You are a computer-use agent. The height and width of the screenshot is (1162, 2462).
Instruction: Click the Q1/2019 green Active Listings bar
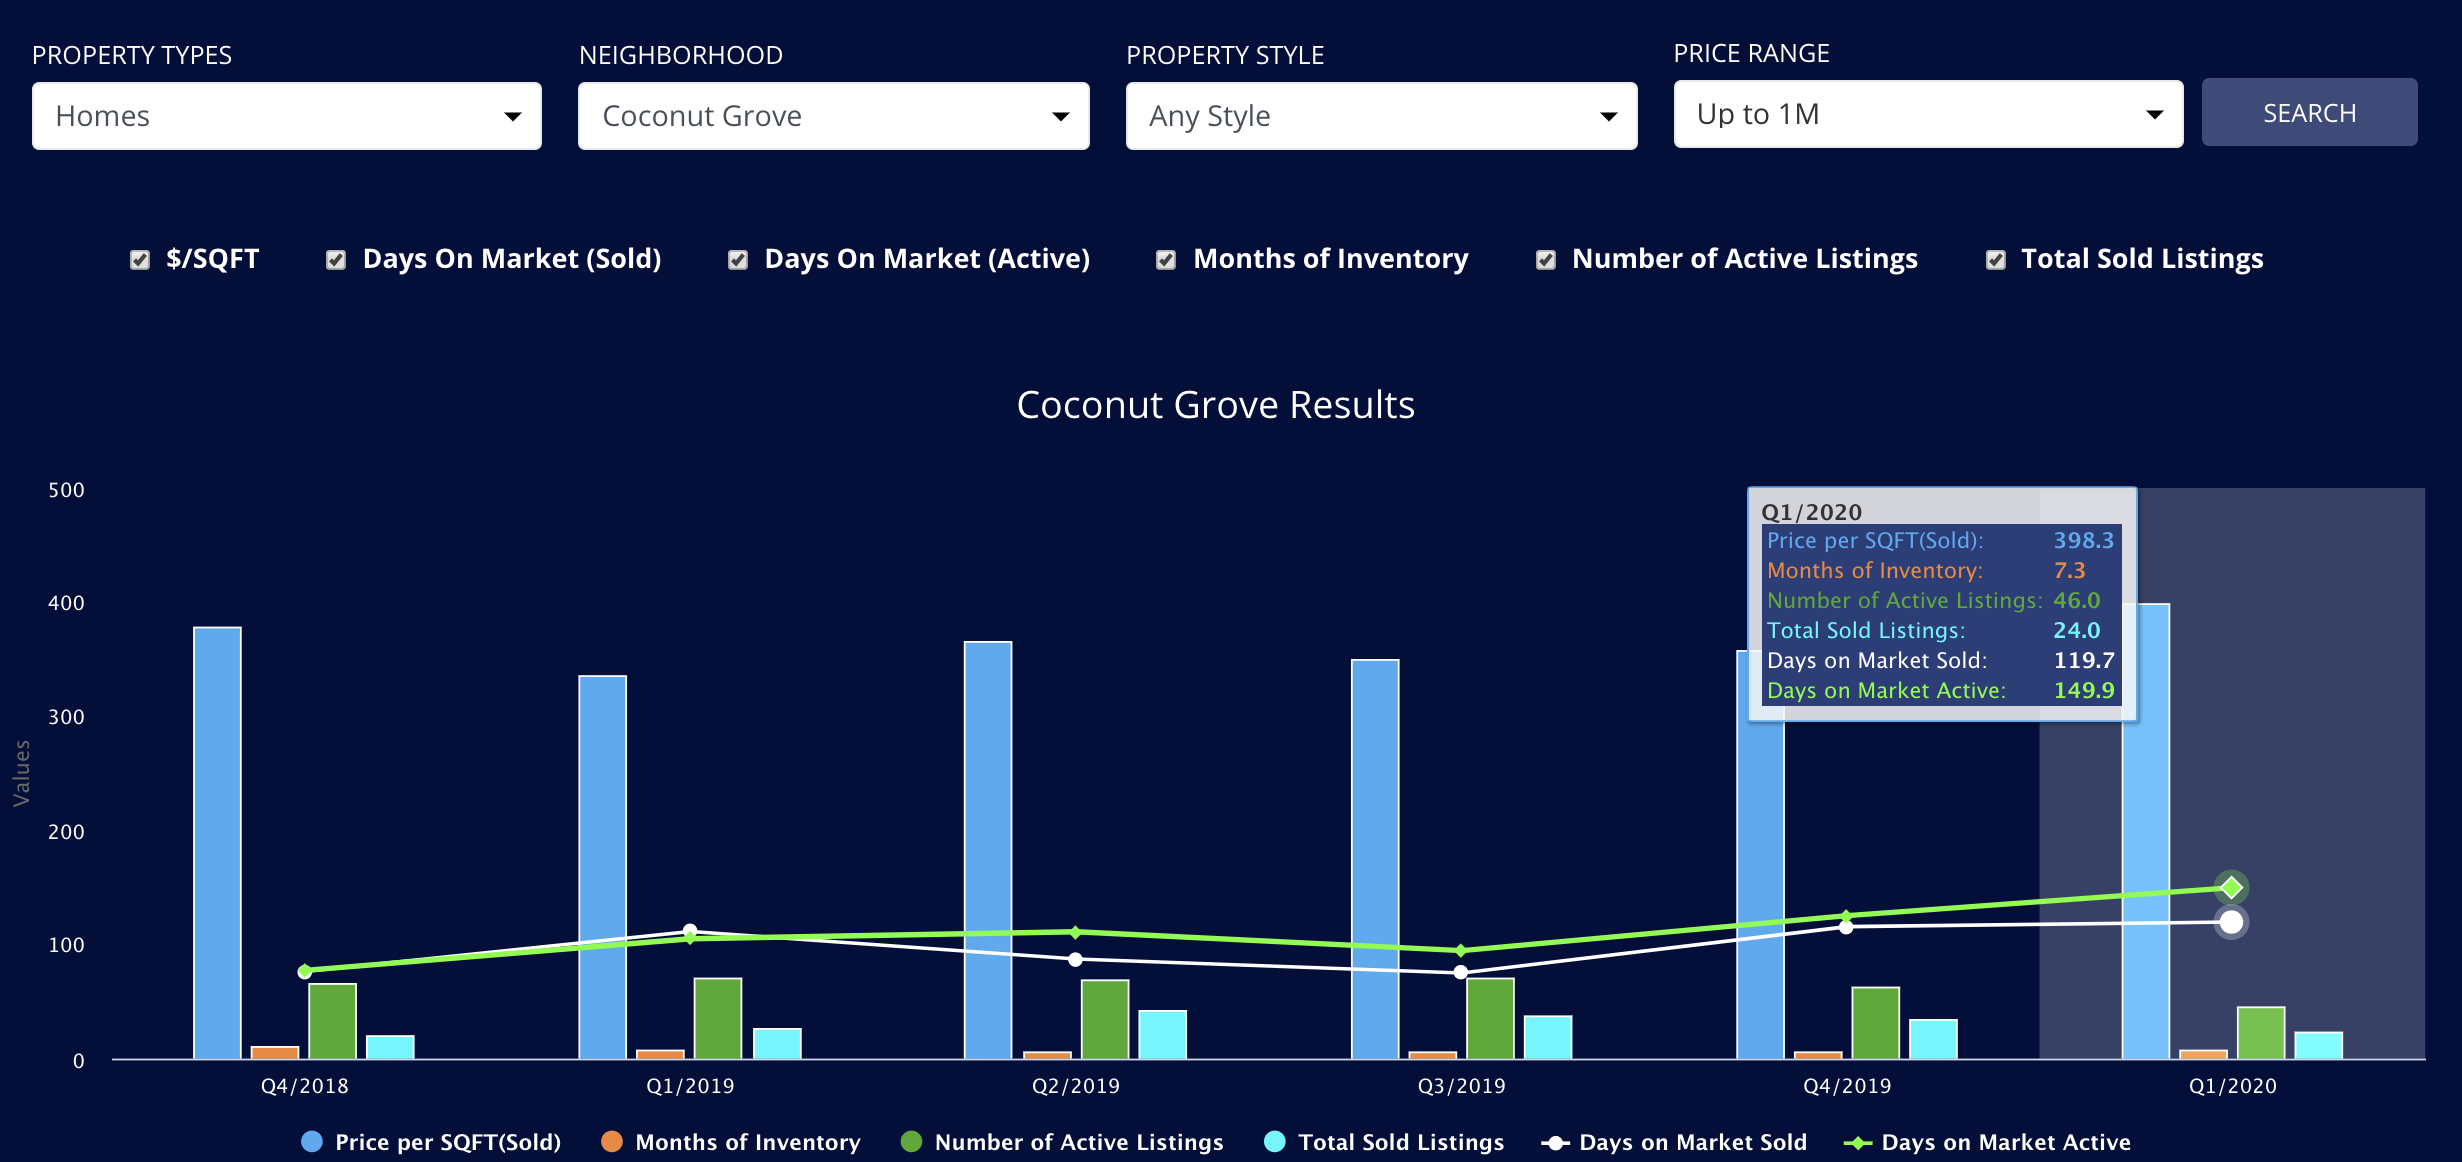pos(718,1018)
